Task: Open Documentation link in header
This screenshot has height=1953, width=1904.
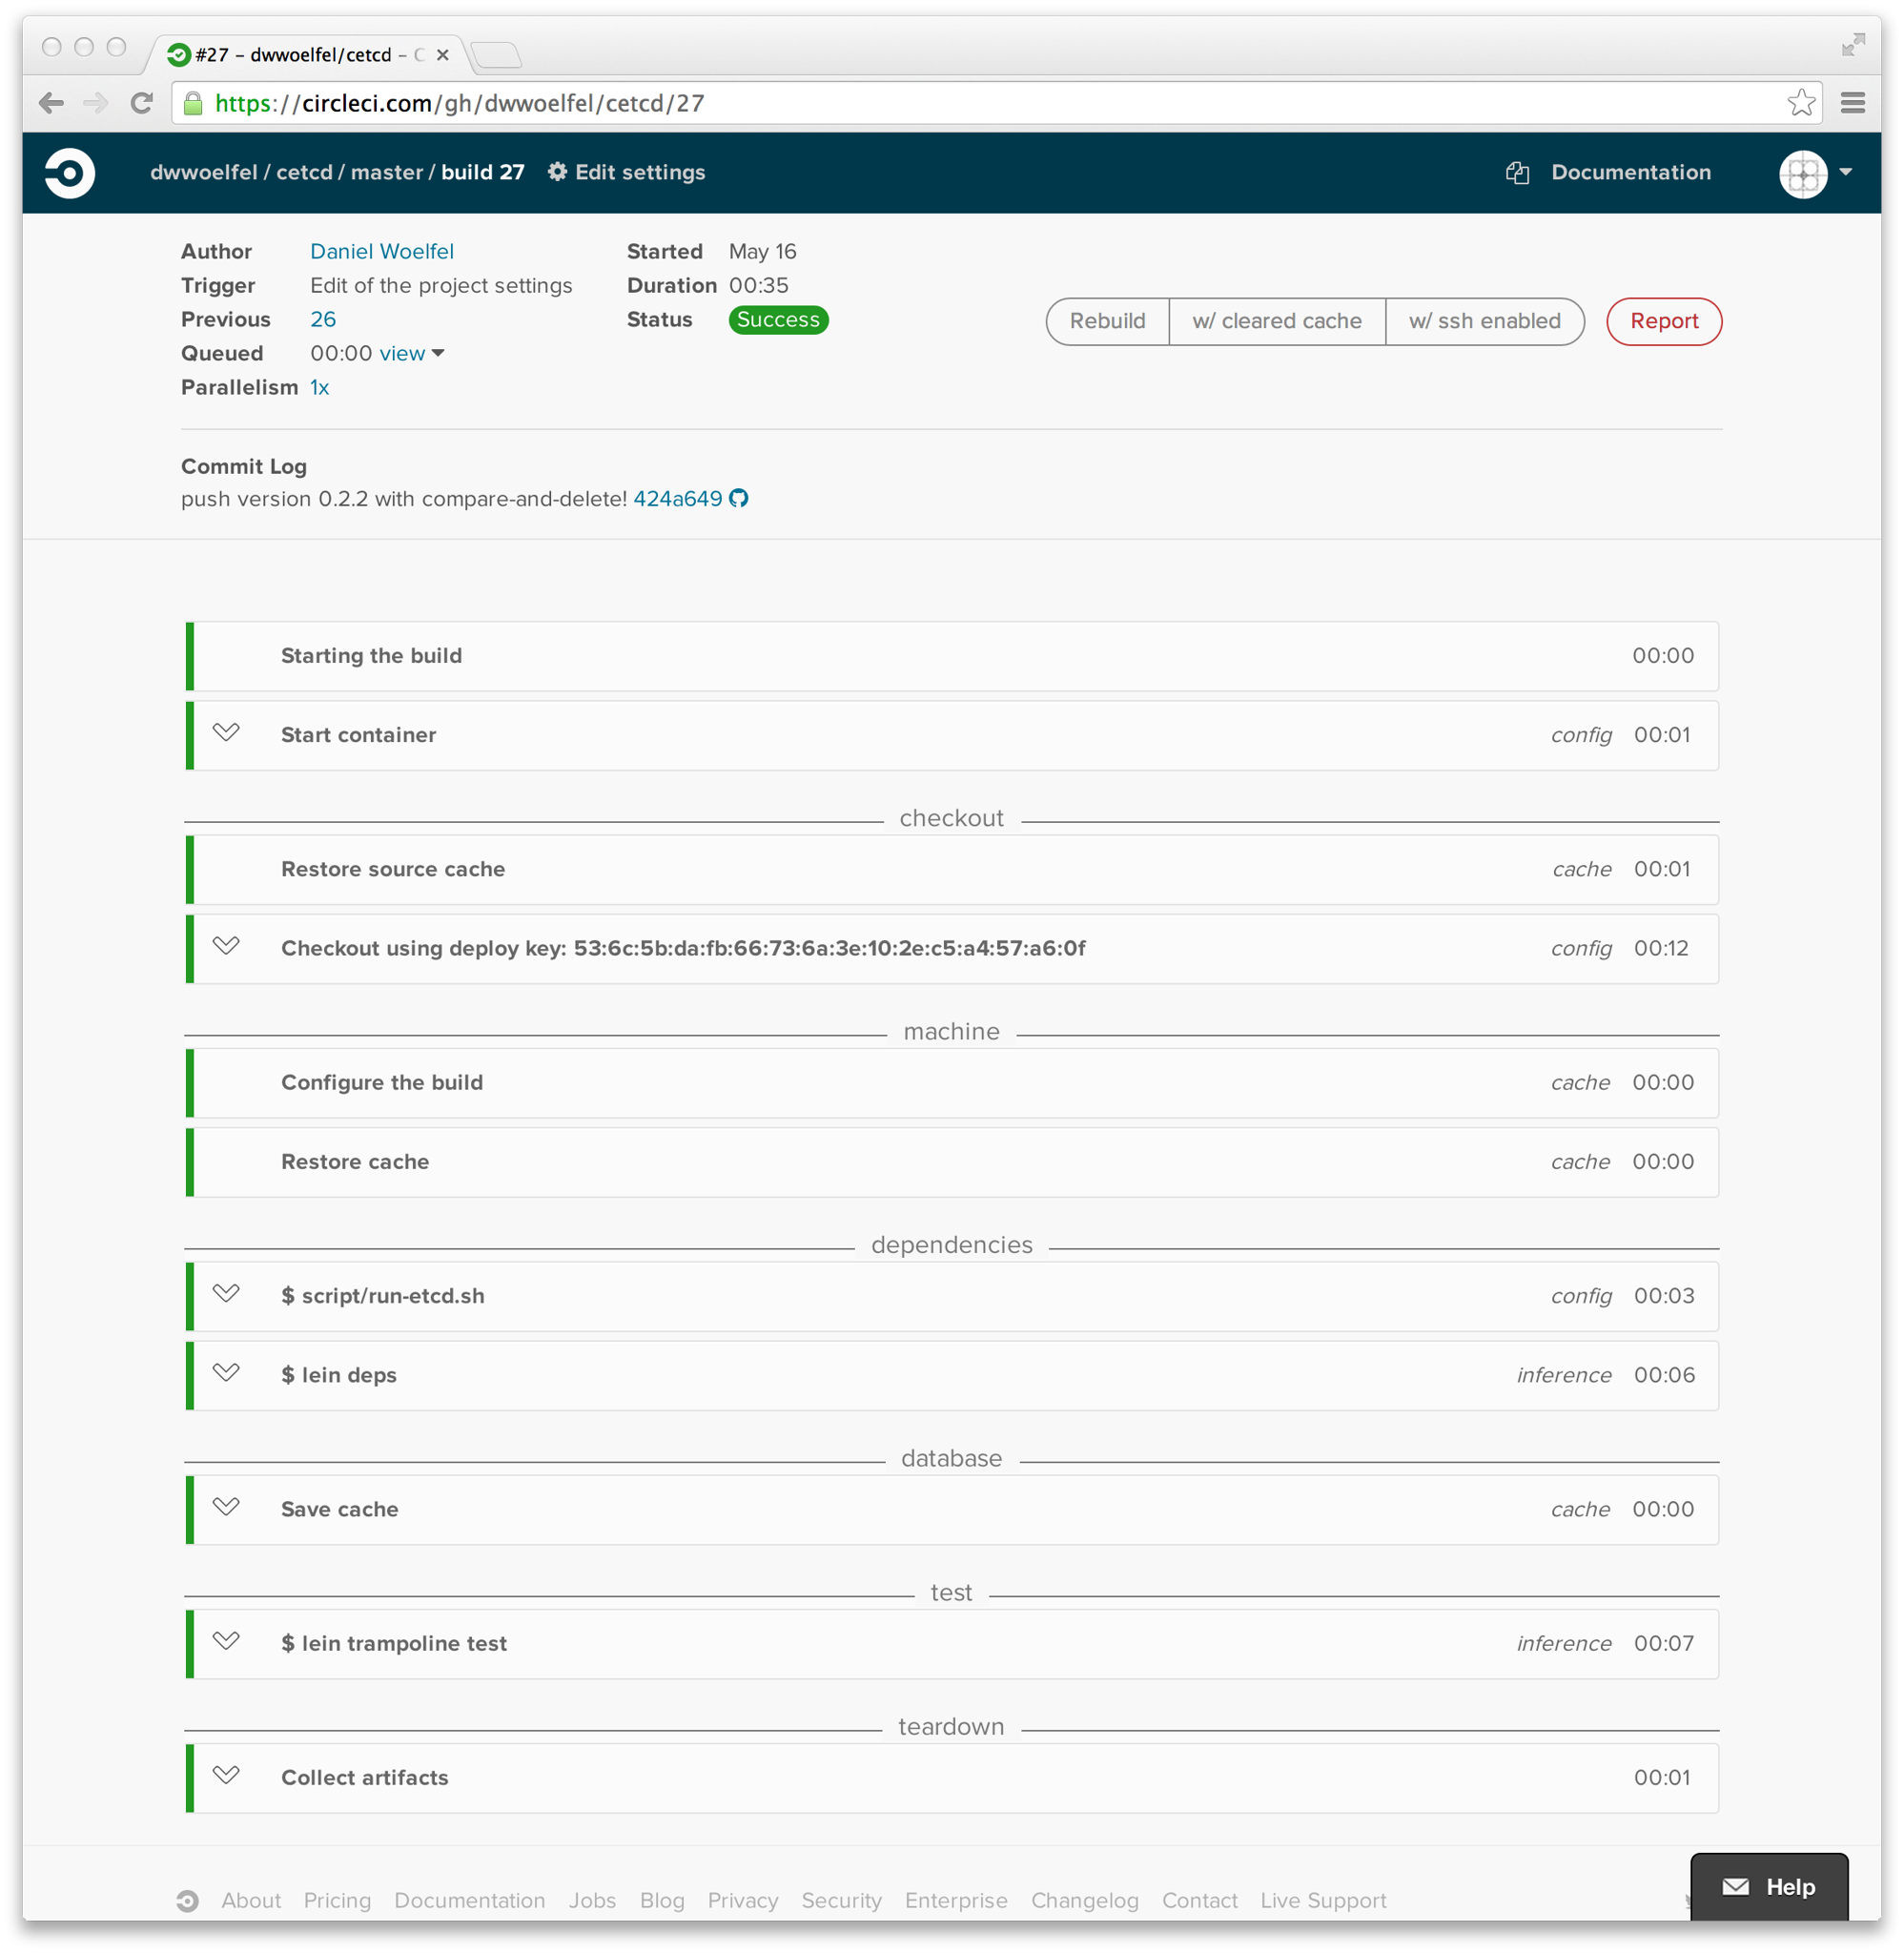Action: click(x=1630, y=172)
